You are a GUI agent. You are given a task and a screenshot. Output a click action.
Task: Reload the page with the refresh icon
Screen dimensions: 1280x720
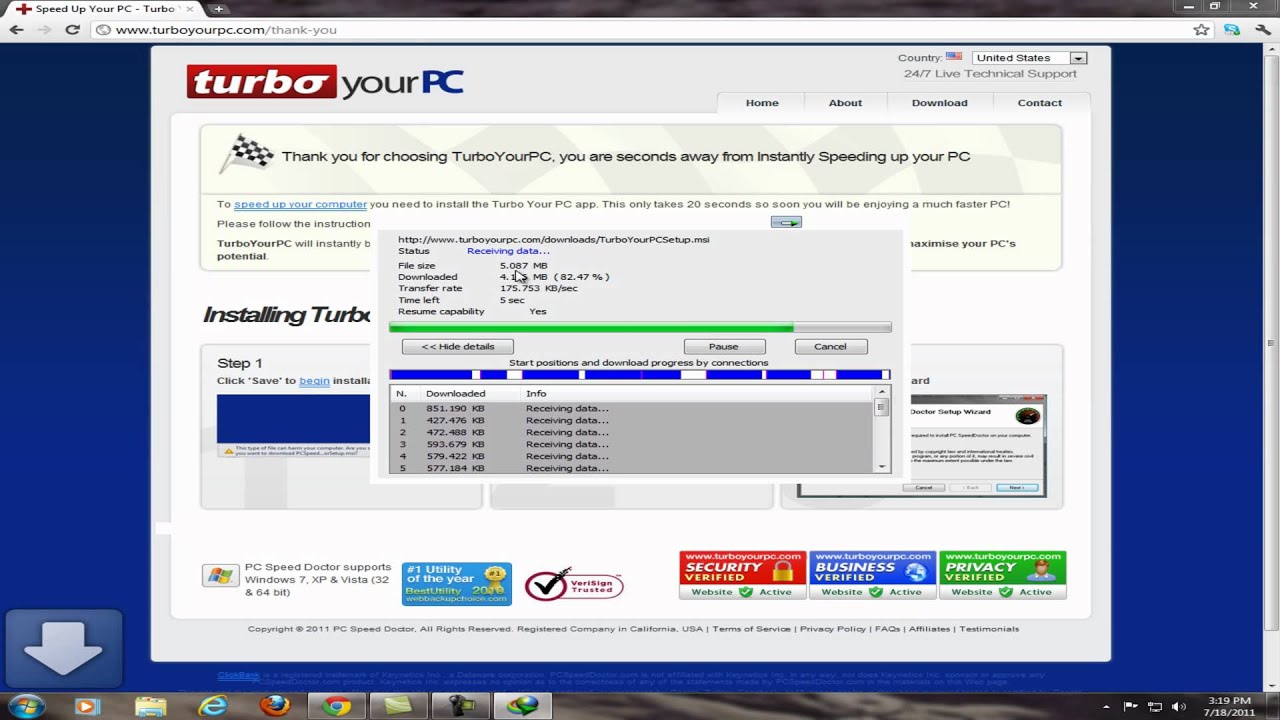point(72,30)
